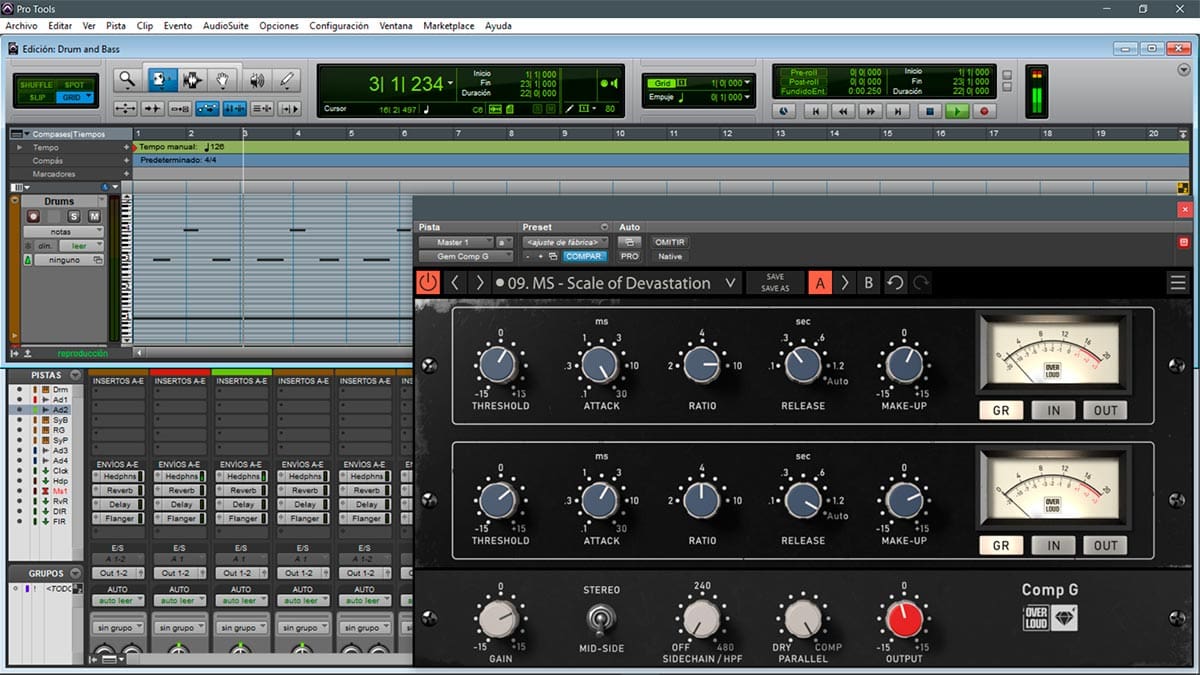The height and width of the screenshot is (675, 1200).
Task: Select comparison slot A
Action: [x=820, y=283]
